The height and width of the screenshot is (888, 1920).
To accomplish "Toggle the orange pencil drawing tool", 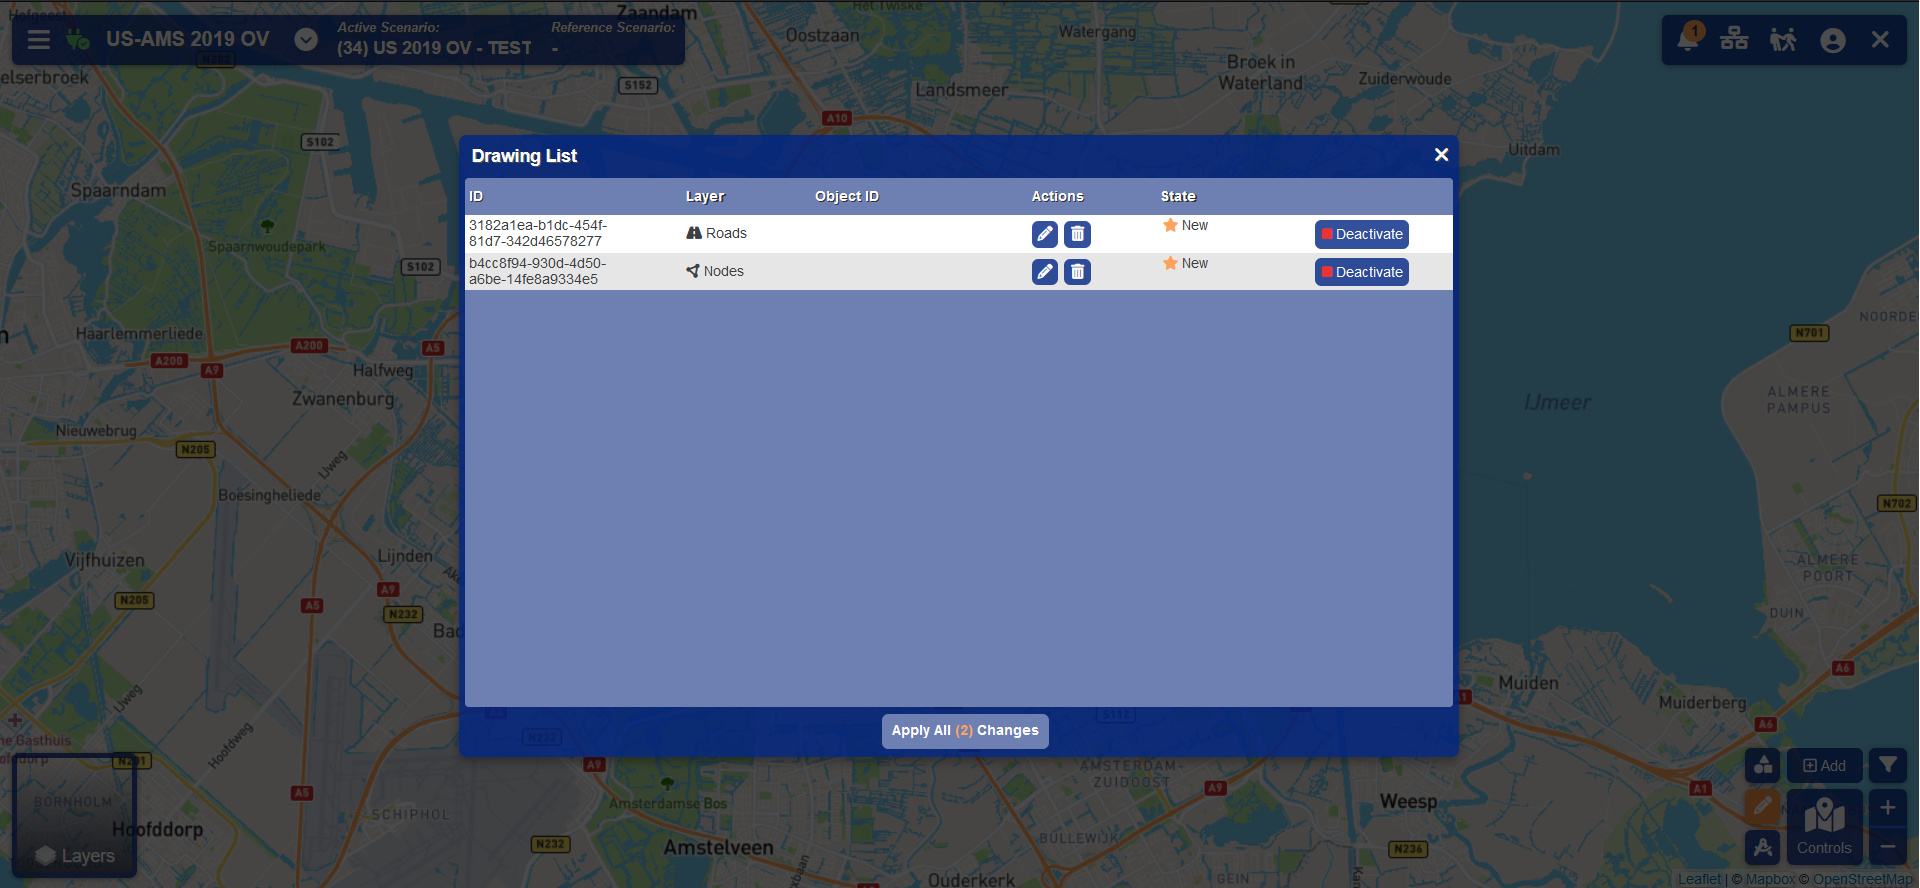I will (x=1763, y=806).
